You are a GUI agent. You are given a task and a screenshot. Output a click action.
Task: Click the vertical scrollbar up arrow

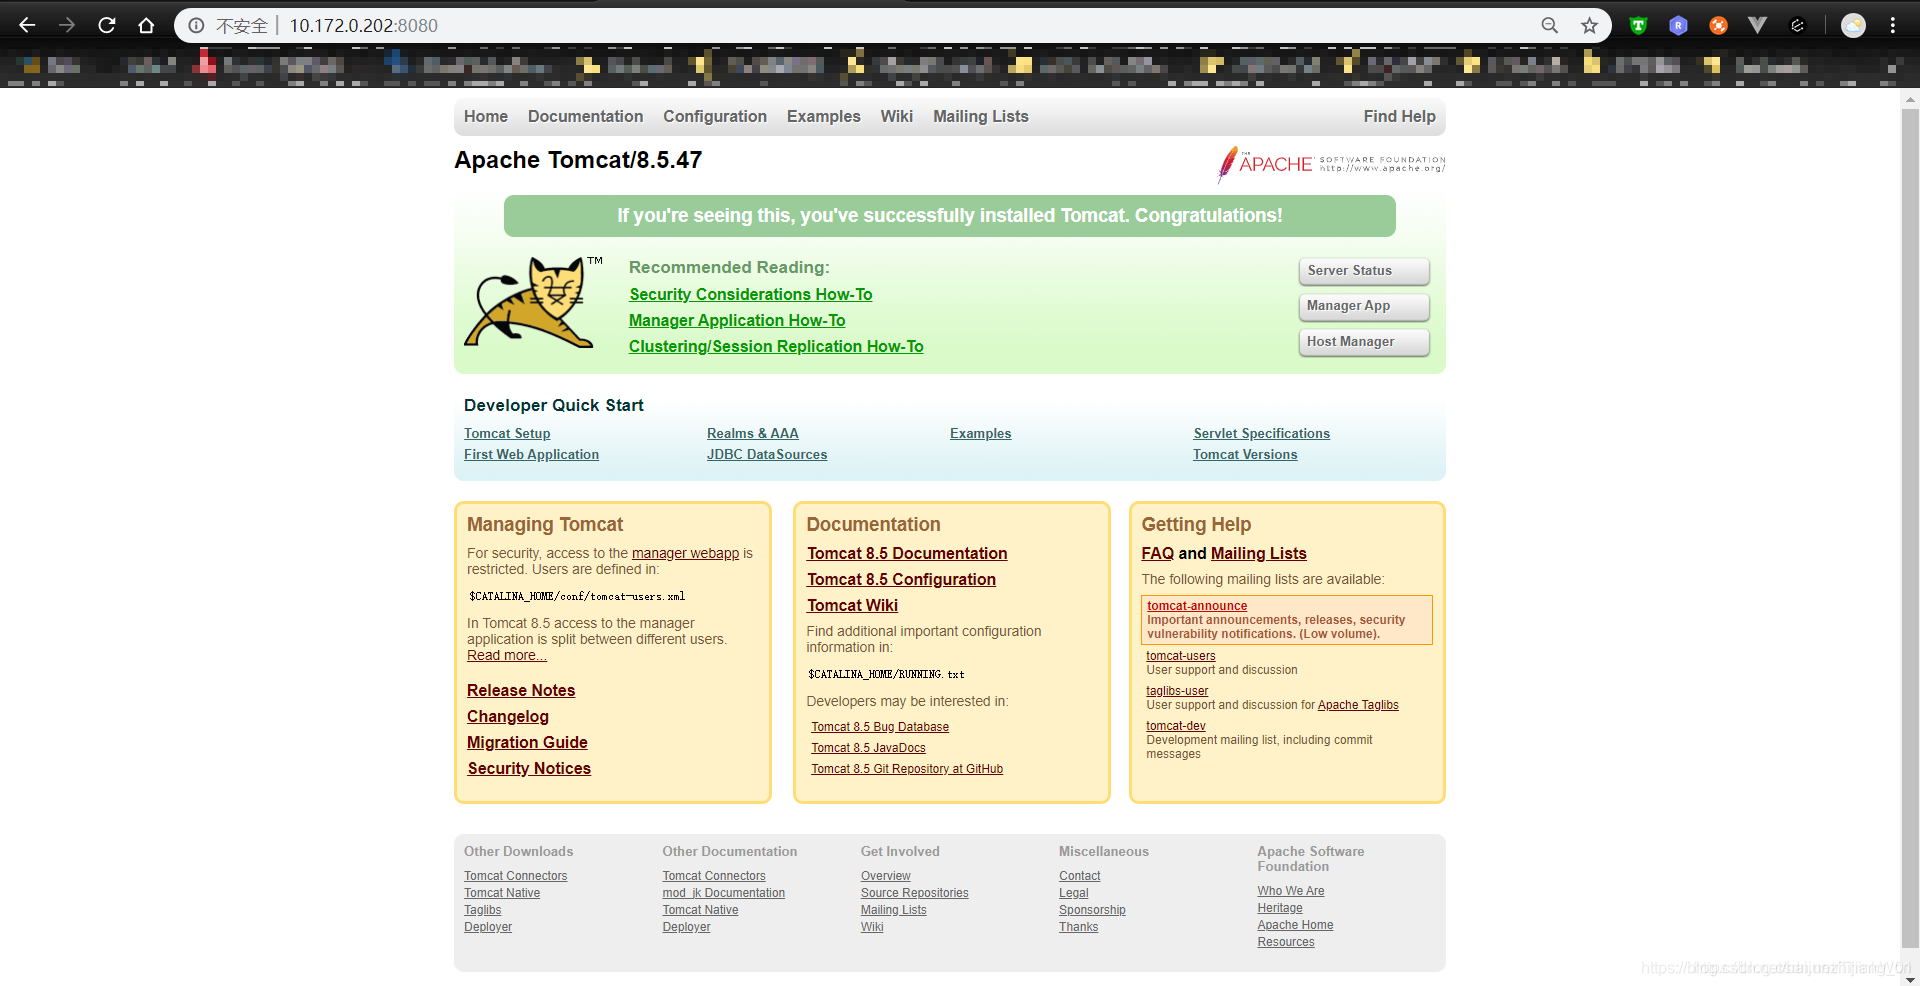pyautogui.click(x=1910, y=99)
